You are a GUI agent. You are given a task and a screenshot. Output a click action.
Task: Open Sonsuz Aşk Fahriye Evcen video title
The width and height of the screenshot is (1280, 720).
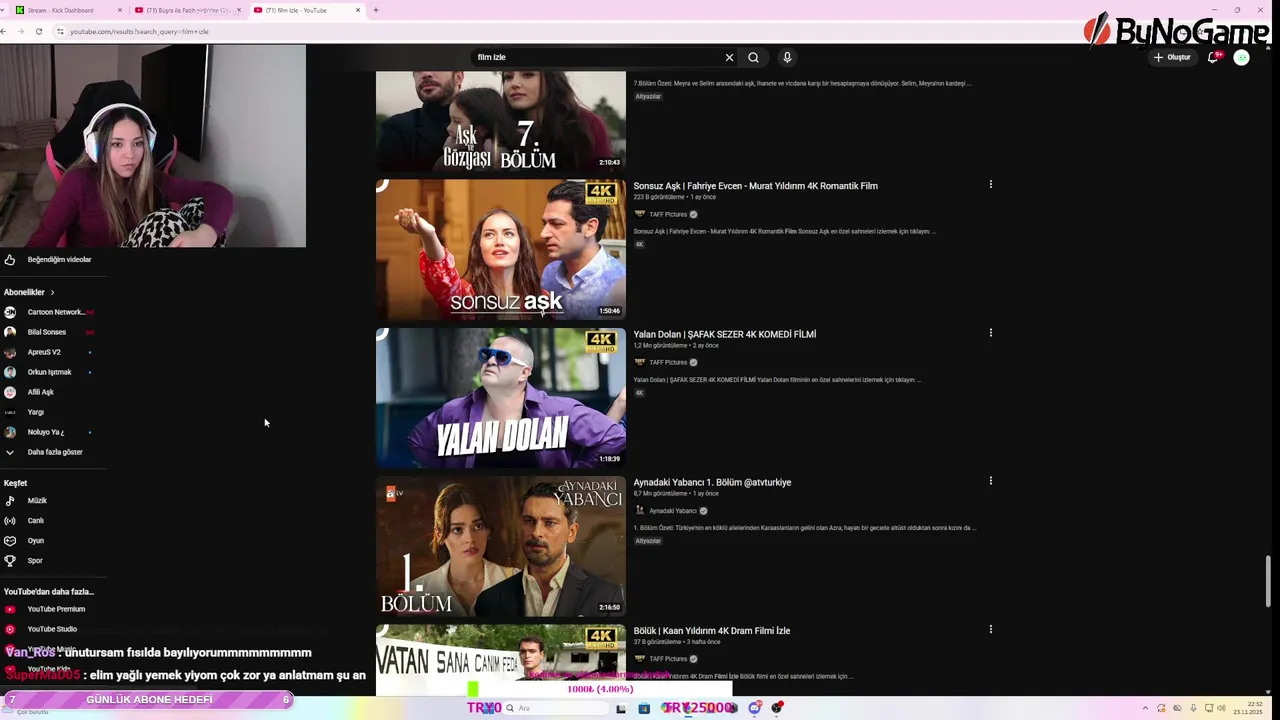click(755, 186)
